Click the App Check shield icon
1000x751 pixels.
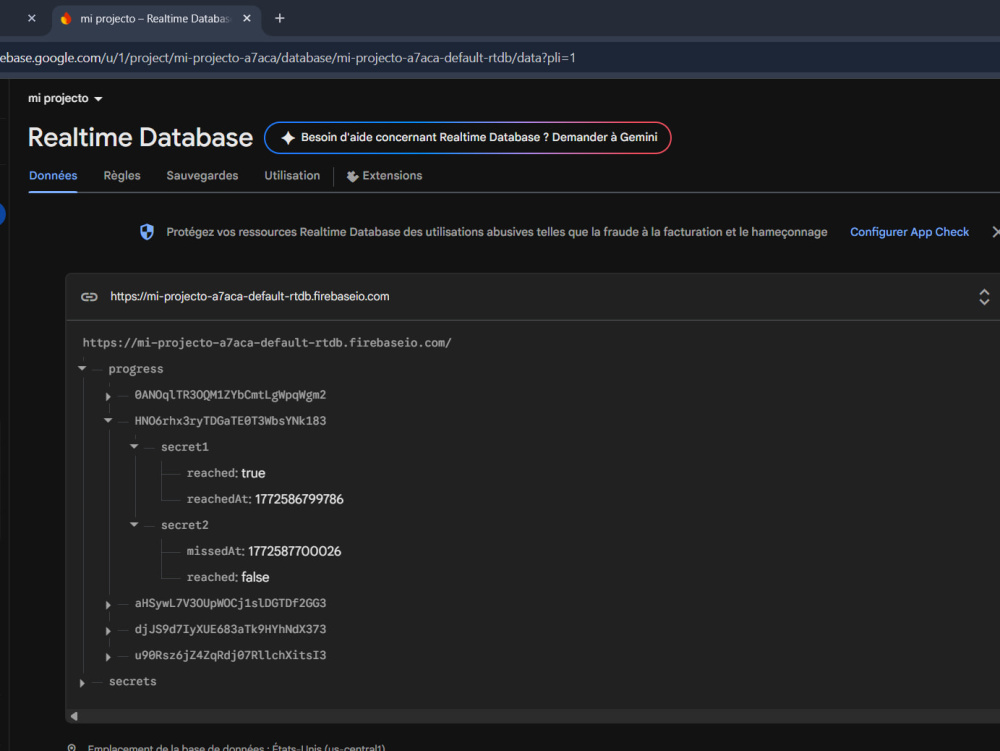147,232
